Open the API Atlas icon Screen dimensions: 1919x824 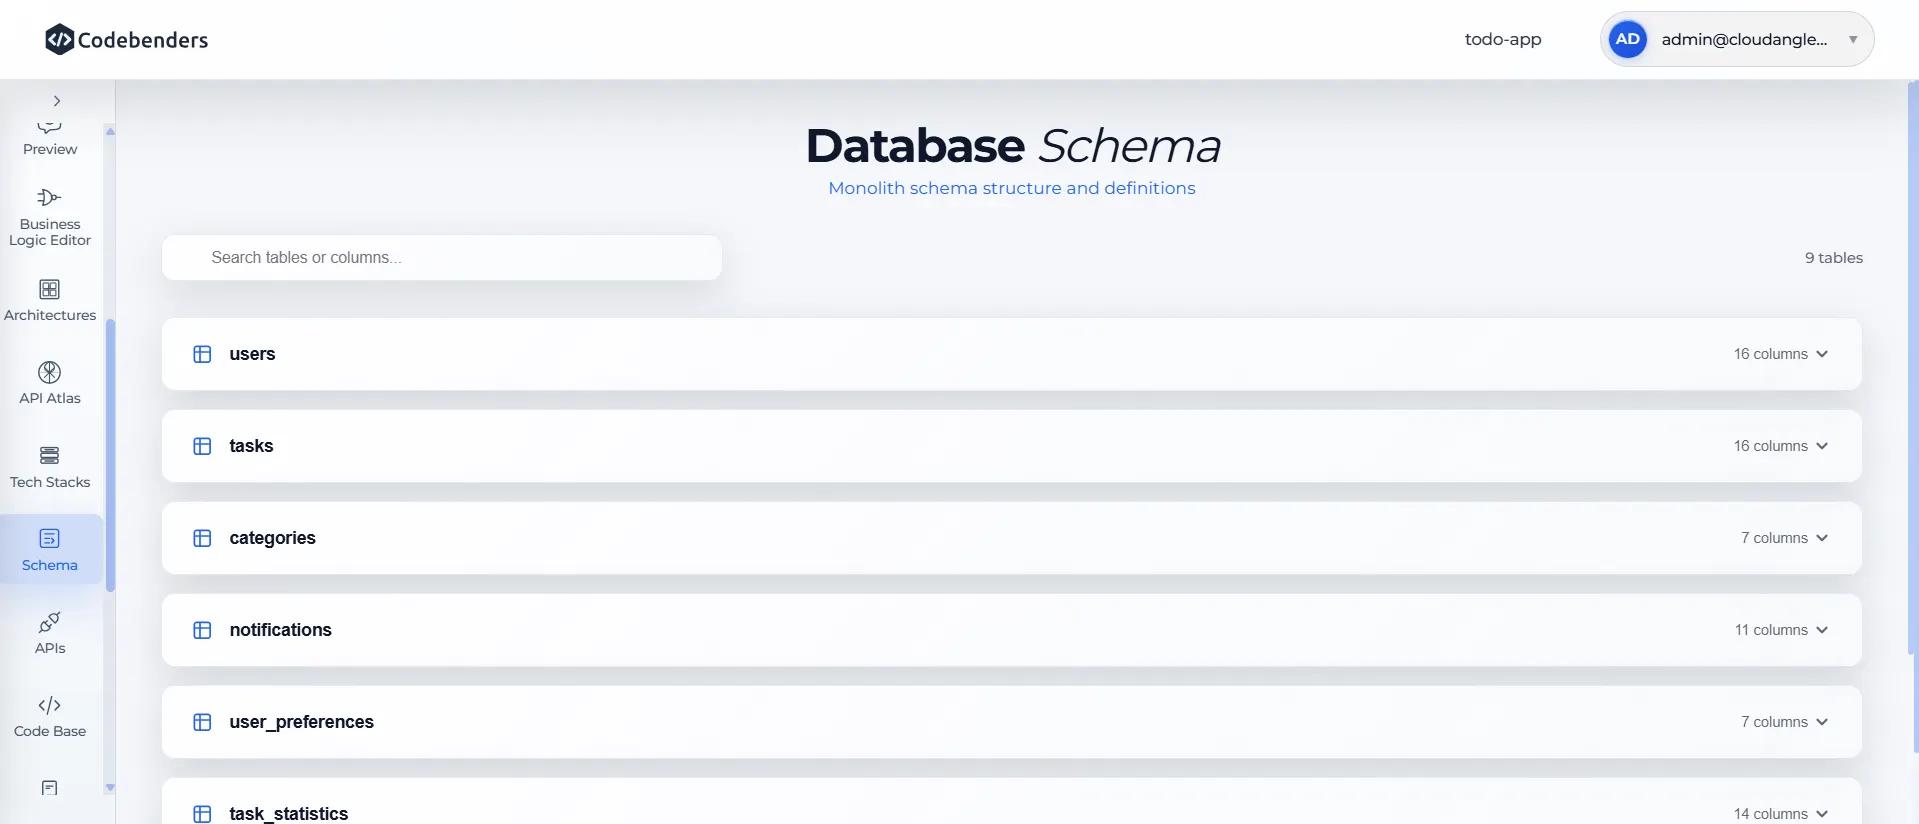[49, 373]
